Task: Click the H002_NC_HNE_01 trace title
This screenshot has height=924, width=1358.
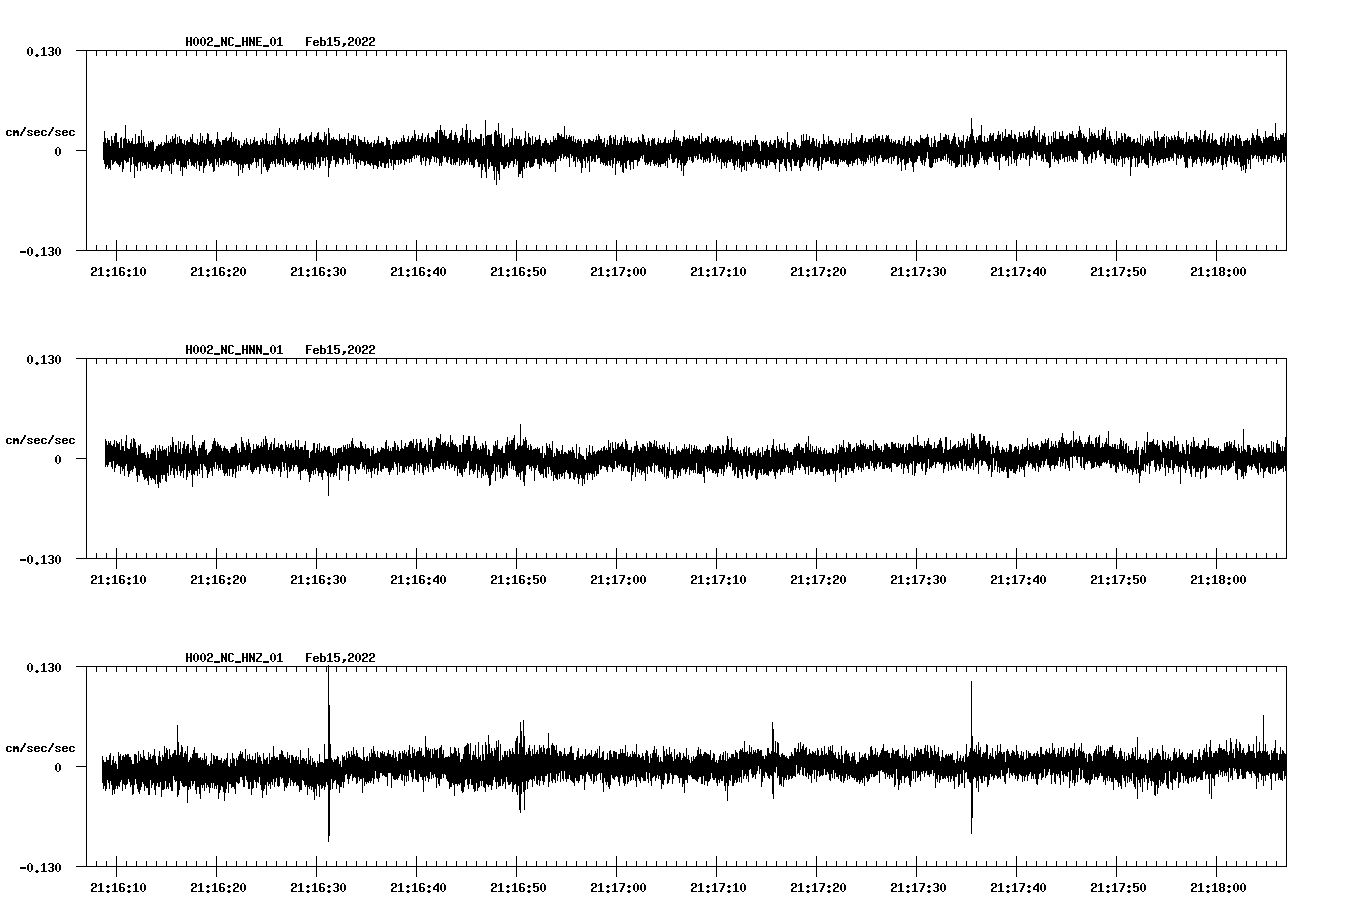Action: point(234,42)
